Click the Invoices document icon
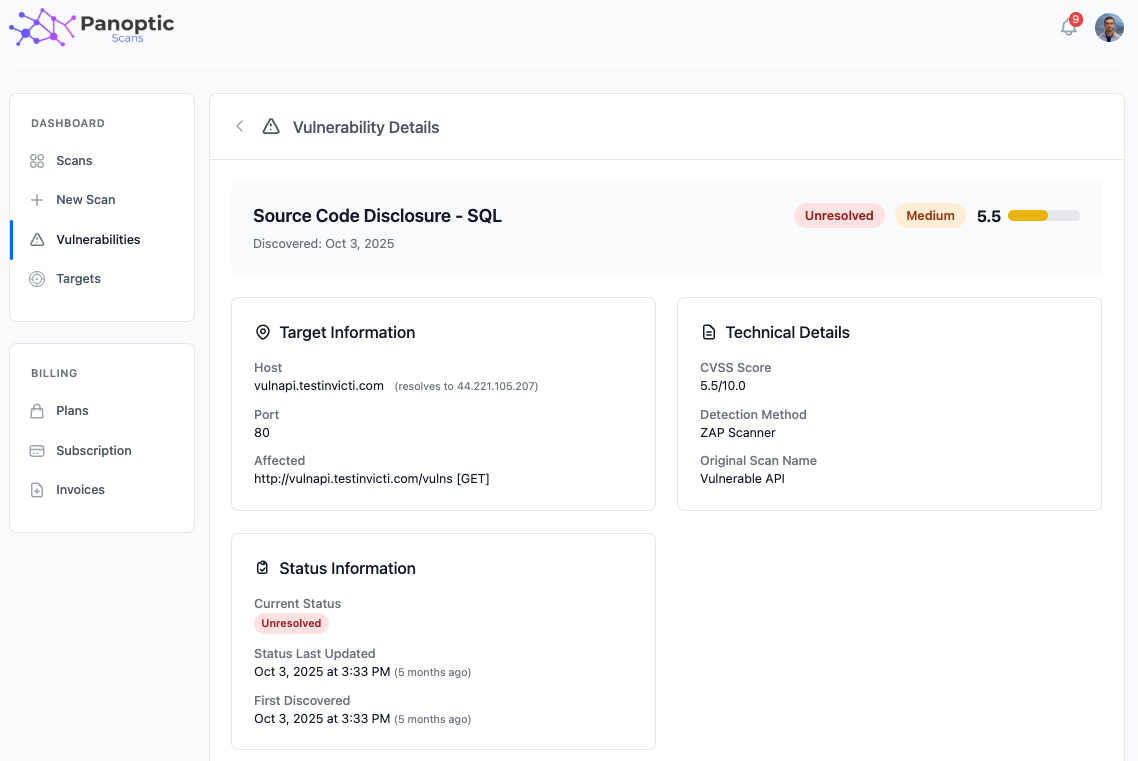The image size is (1138, 761). click(37, 489)
